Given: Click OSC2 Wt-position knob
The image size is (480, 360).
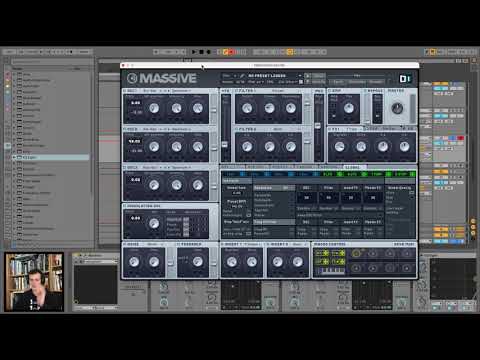Looking at the screenshot, I should coord(154,147).
